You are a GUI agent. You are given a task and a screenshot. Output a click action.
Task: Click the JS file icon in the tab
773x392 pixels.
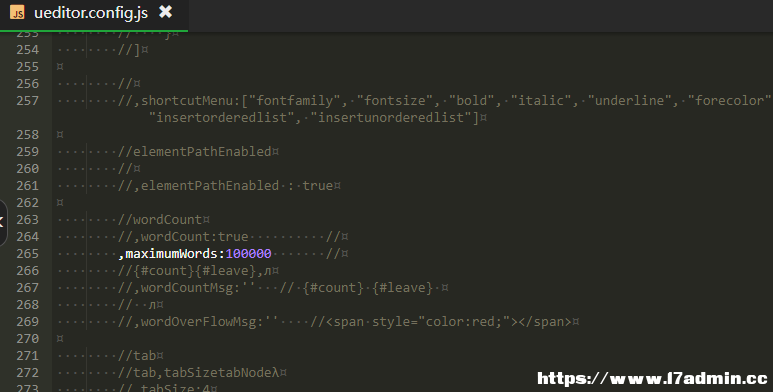tap(17, 12)
